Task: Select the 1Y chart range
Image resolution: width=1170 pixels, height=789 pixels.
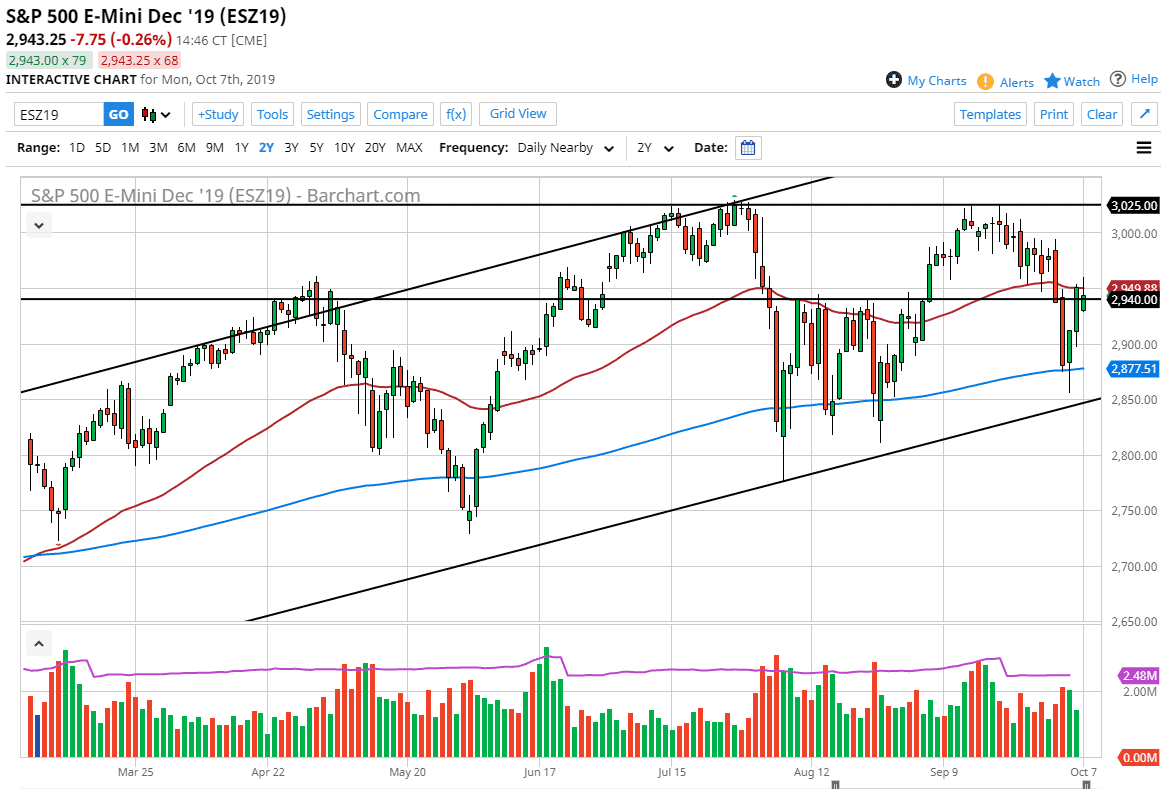Action: (x=241, y=147)
